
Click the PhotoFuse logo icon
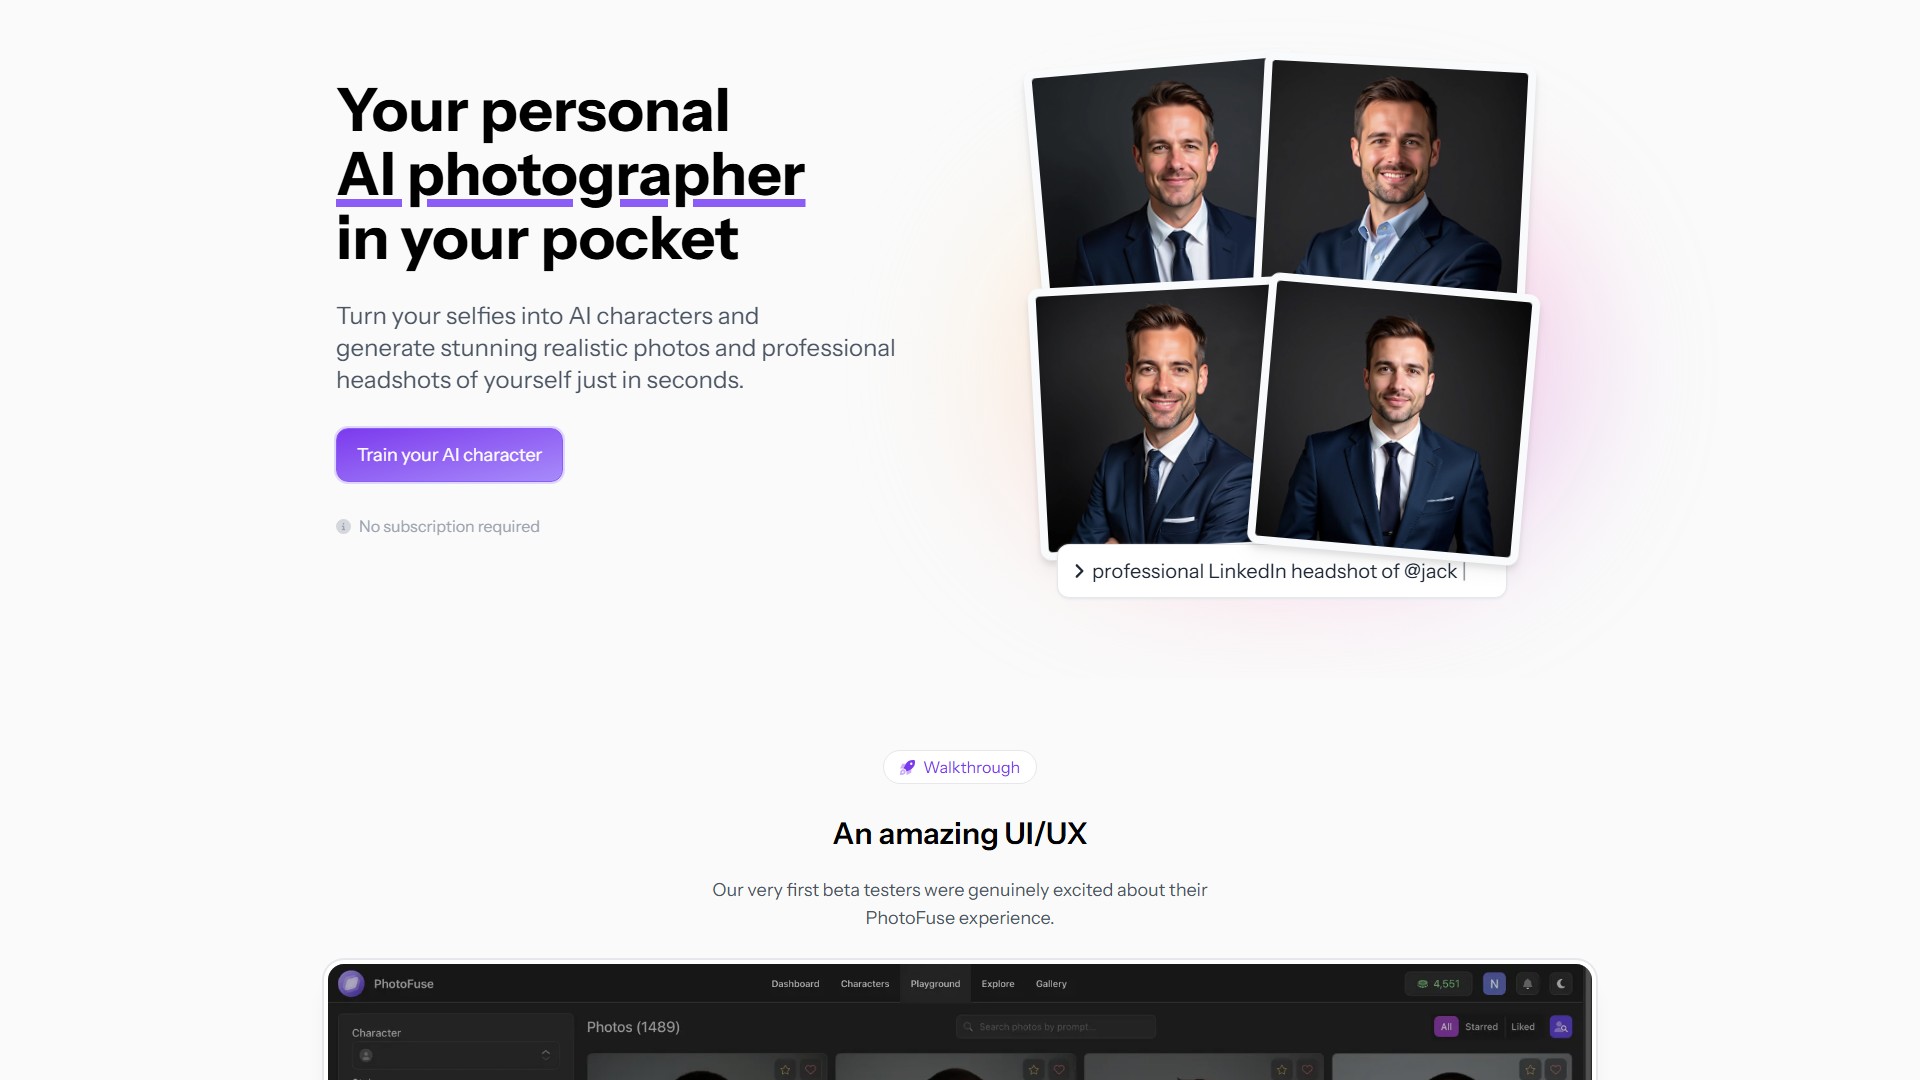pos(351,983)
